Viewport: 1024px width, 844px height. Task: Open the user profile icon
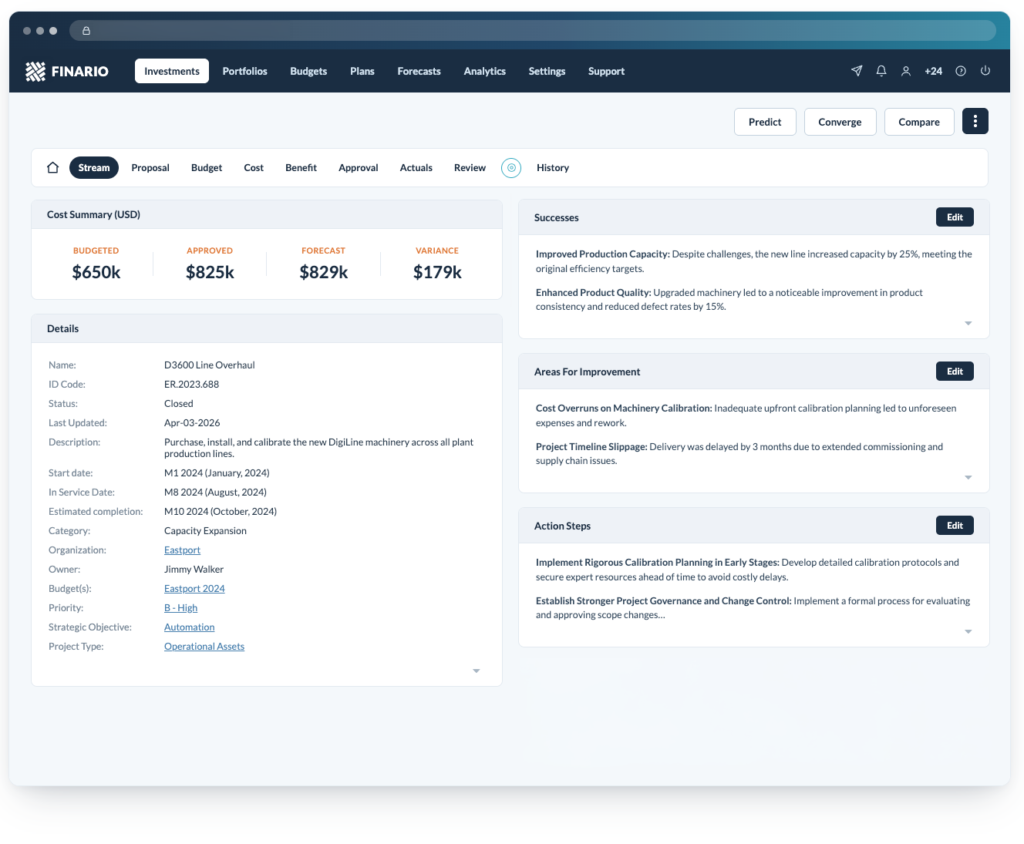906,71
